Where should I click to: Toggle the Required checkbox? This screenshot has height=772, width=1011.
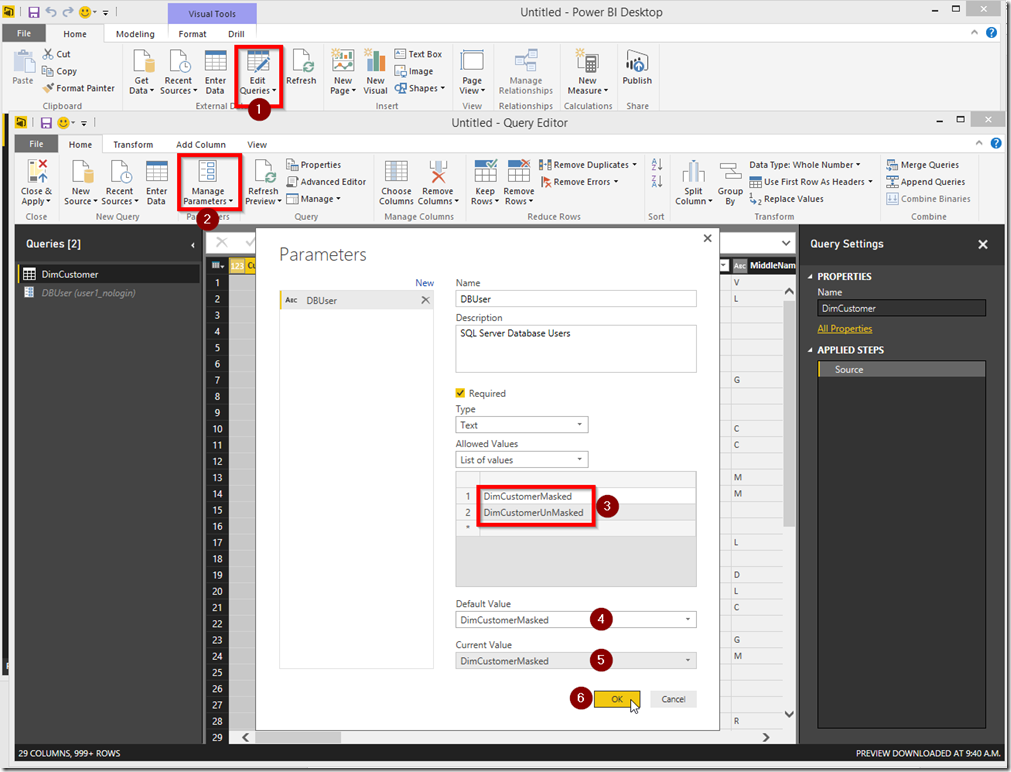pyautogui.click(x=460, y=393)
